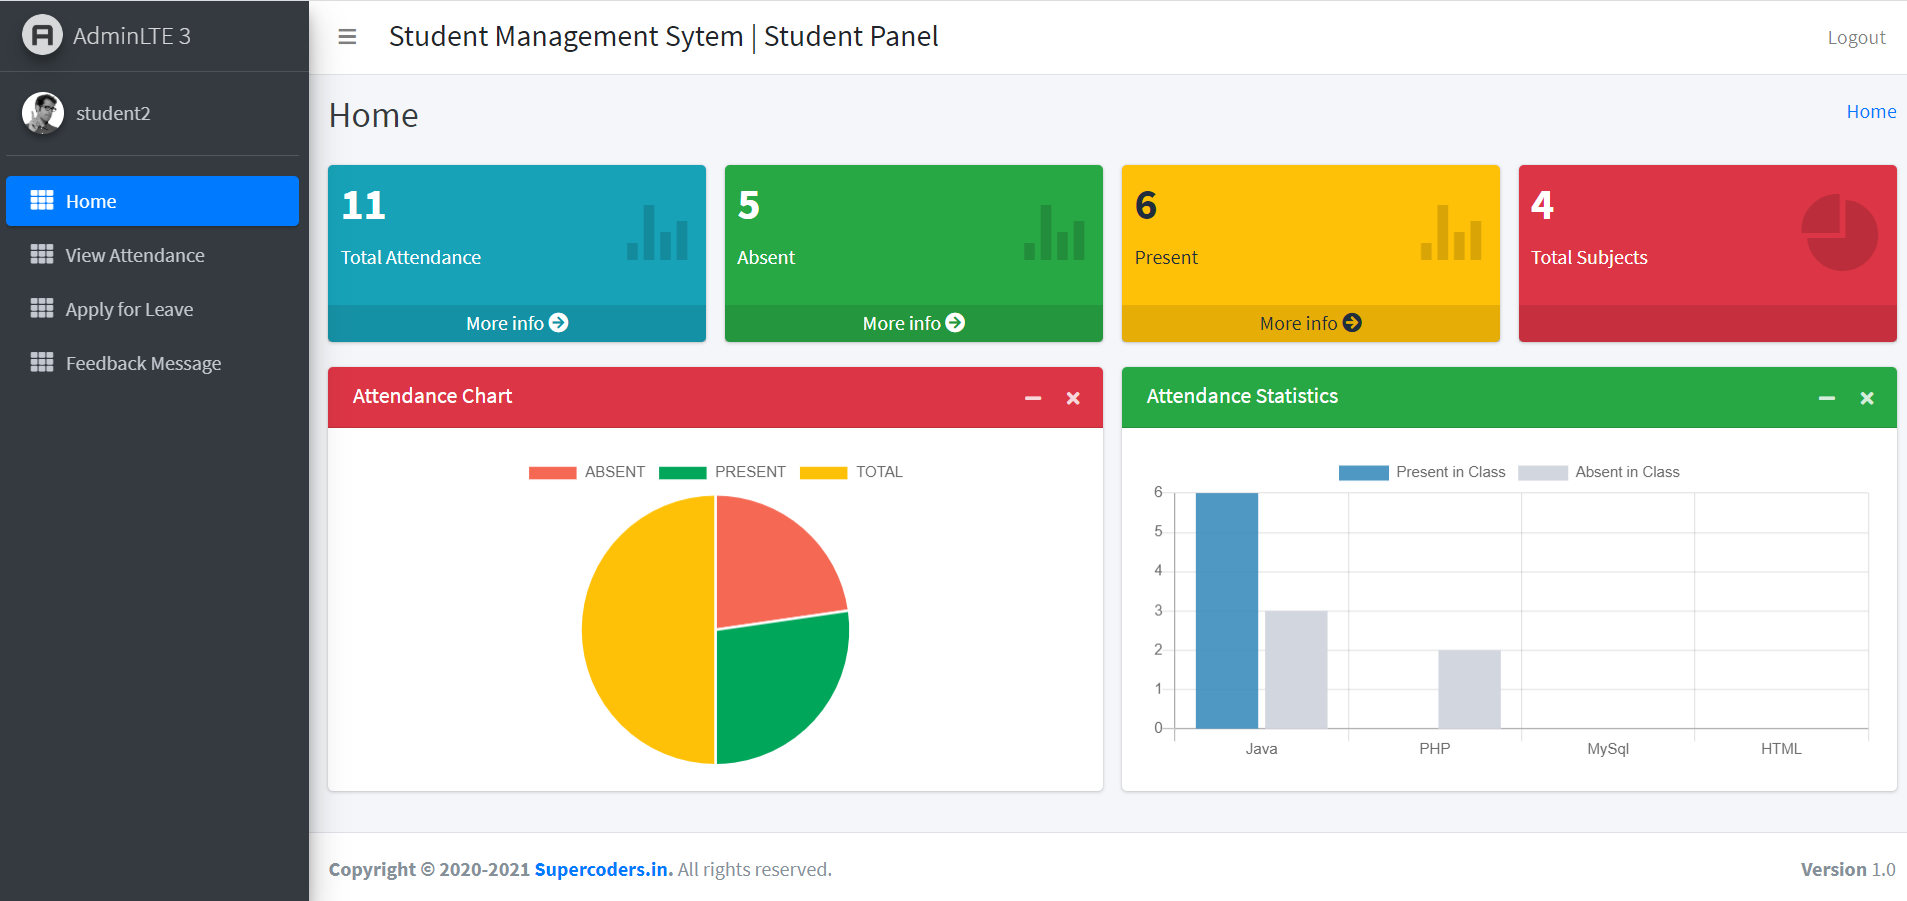This screenshot has height=901, width=1907.
Task: Click the Apply for Leave grid icon
Action: 42,309
